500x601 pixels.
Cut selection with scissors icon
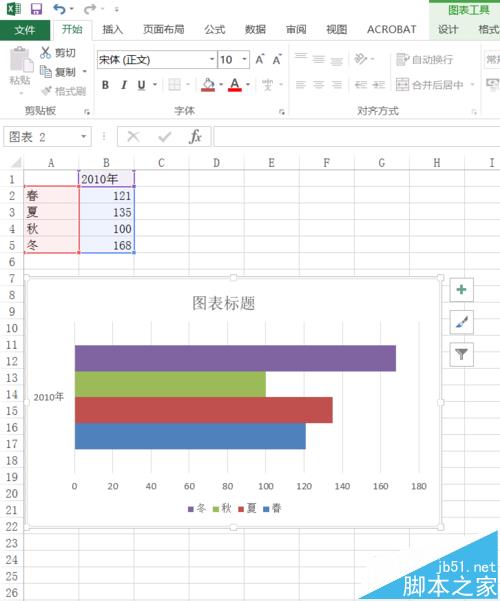[x=46, y=53]
